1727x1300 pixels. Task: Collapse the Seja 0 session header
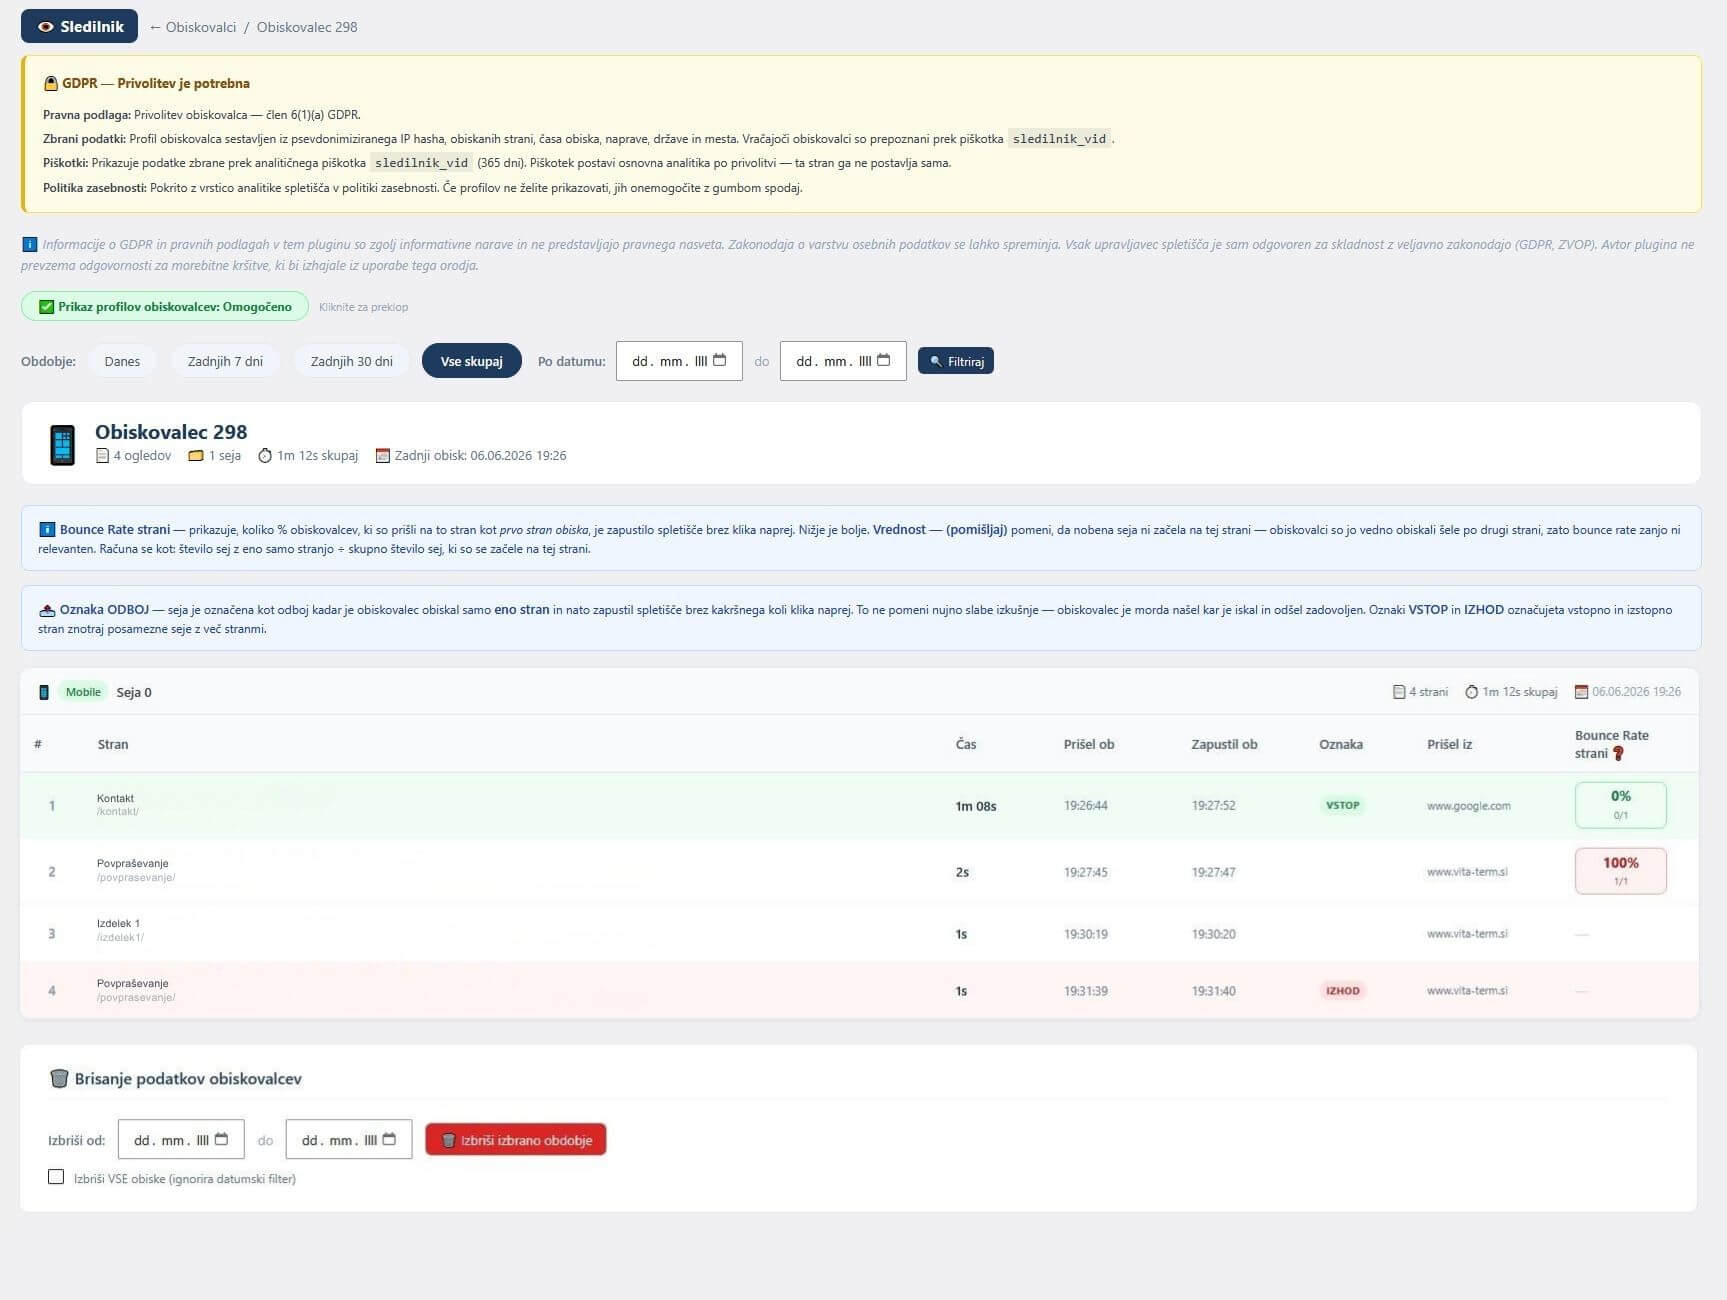pyautogui.click(x=860, y=692)
